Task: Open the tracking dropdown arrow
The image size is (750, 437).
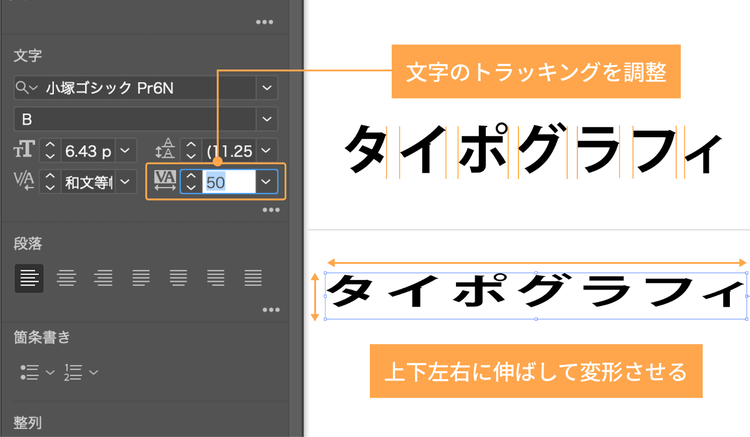Action: click(266, 182)
